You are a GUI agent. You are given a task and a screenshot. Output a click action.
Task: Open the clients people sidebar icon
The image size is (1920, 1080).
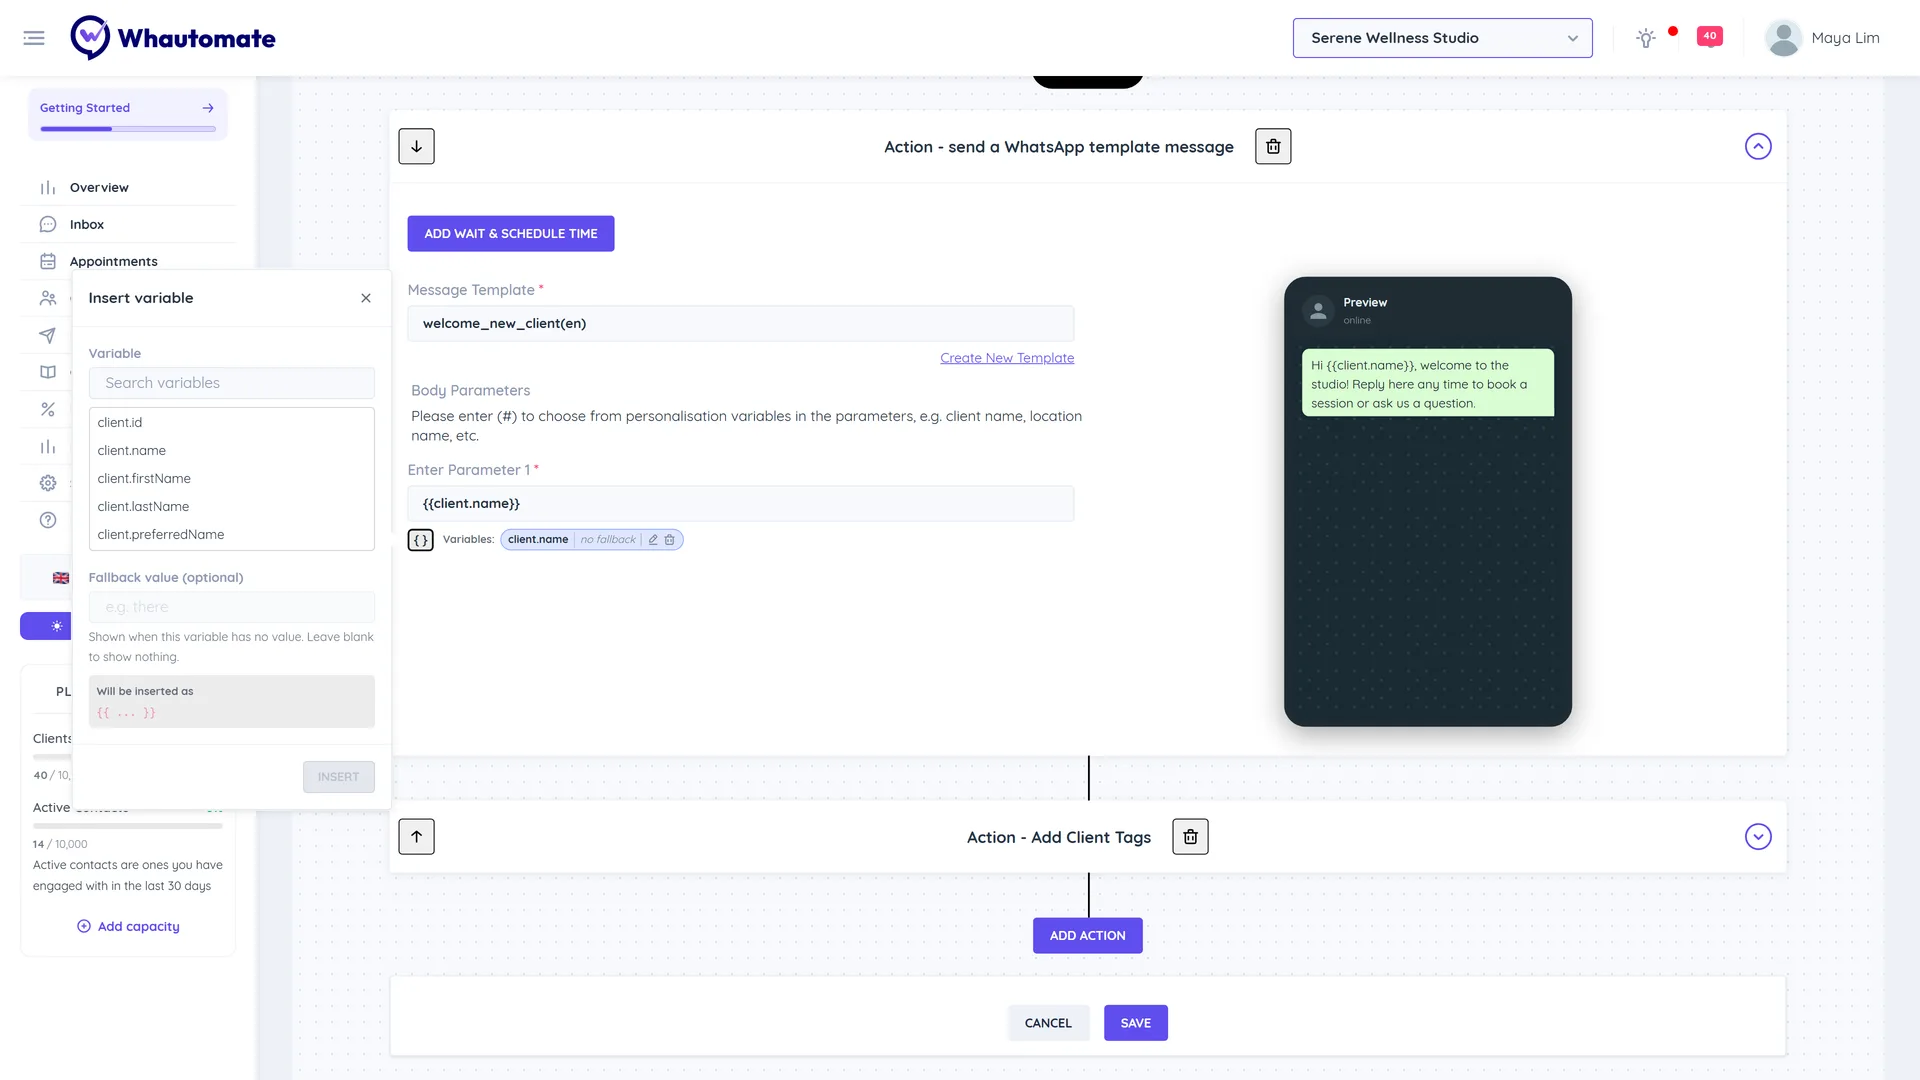pyautogui.click(x=47, y=298)
